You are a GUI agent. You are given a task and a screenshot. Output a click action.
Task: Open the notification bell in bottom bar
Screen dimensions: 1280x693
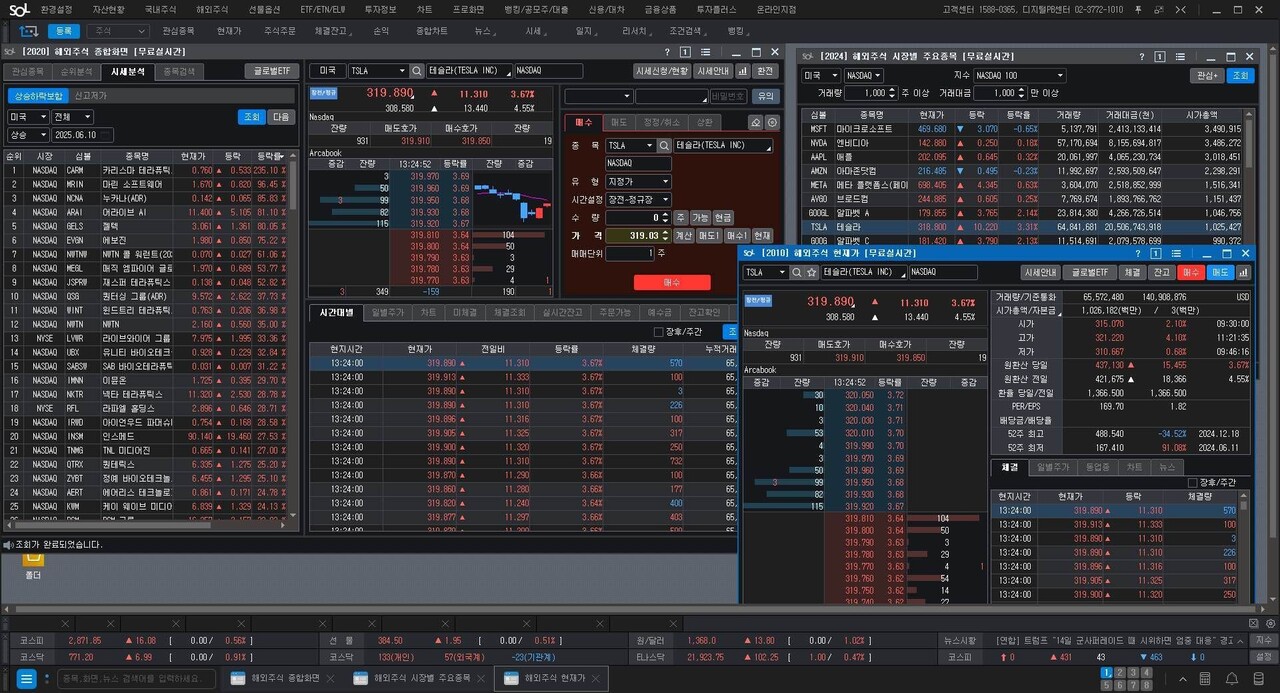tap(1232, 679)
